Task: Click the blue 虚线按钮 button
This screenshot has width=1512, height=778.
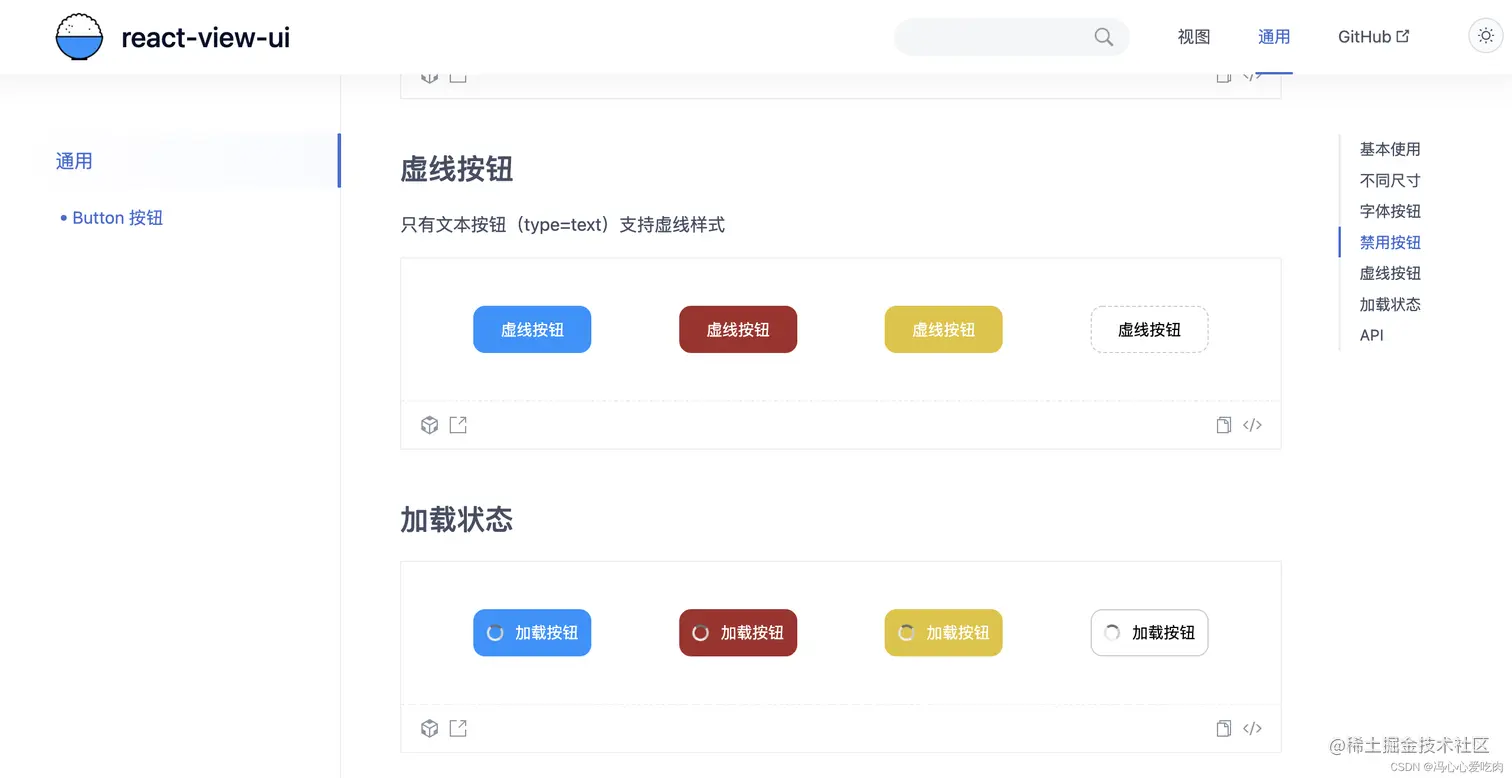Action: (x=532, y=329)
